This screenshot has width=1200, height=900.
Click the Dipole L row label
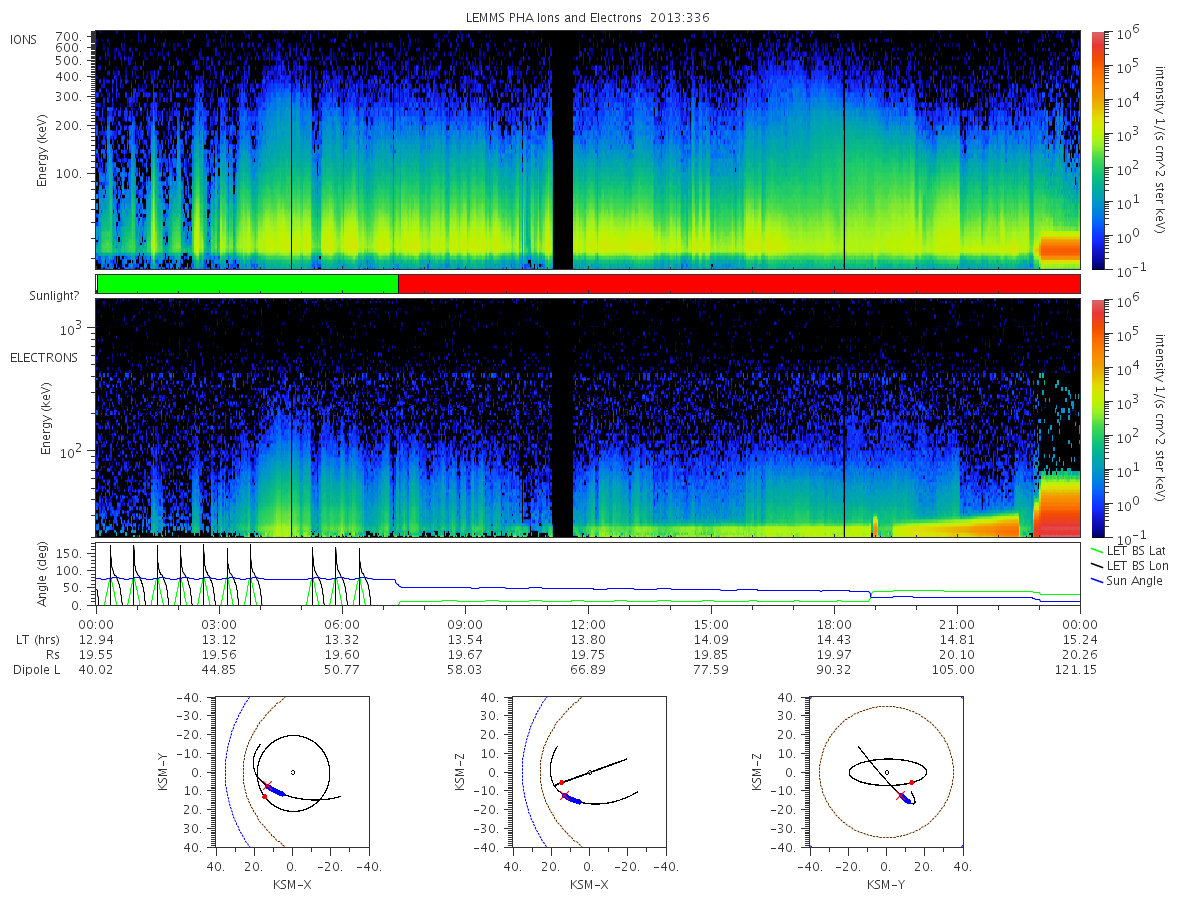36,670
